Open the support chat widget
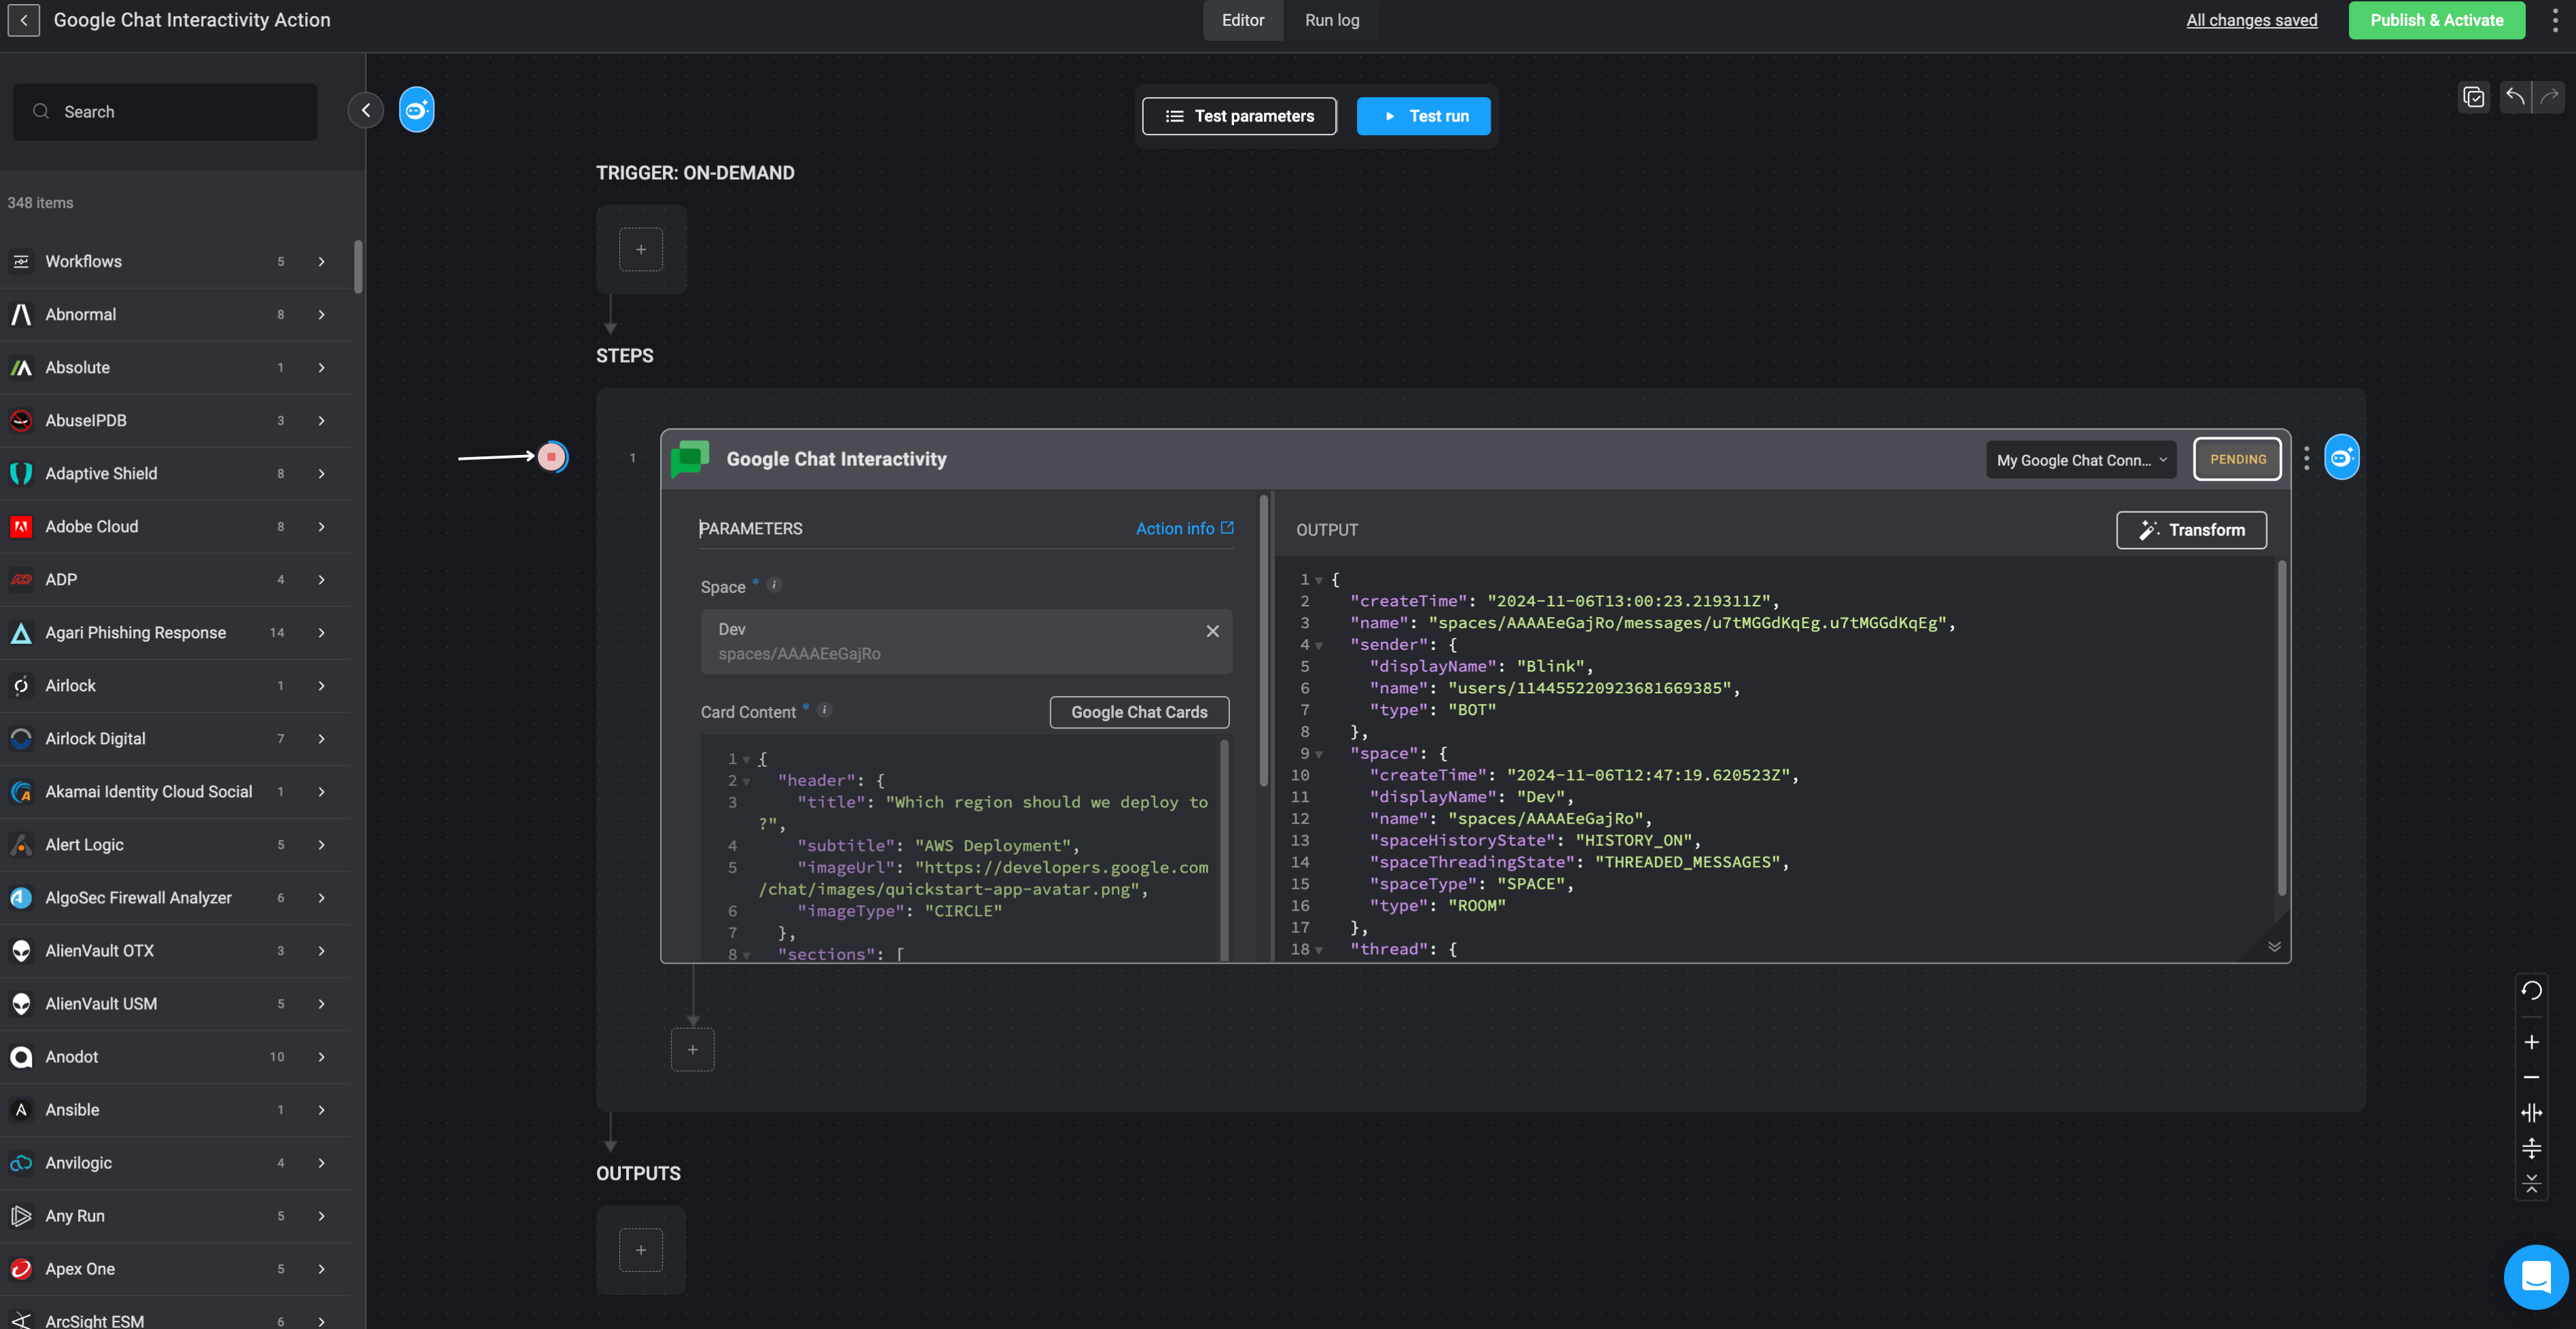This screenshot has width=2576, height=1329. 2535,1277
